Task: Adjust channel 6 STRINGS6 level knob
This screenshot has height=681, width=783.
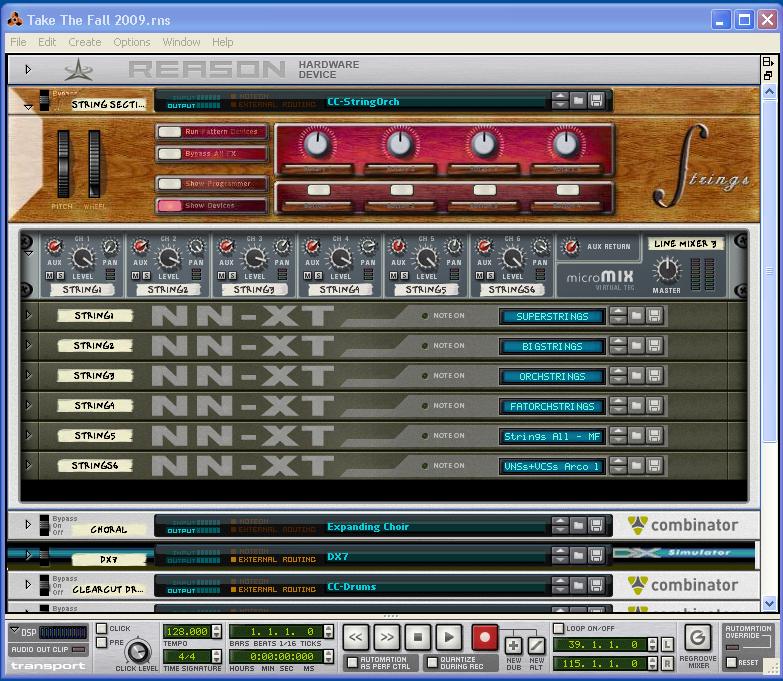Action: pyautogui.click(x=512, y=258)
